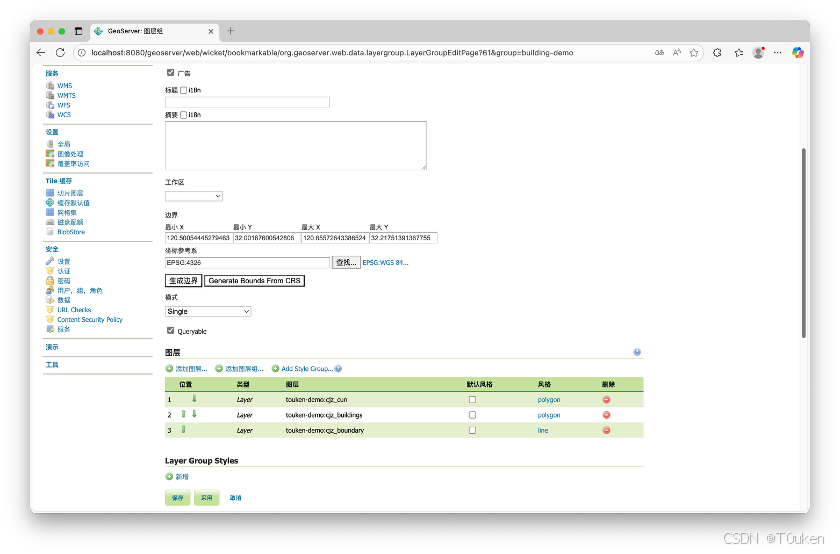Screen dimensions: 840x554
Task: Delete the touken-demo:cjz_buildings layer row
Action: (606, 415)
